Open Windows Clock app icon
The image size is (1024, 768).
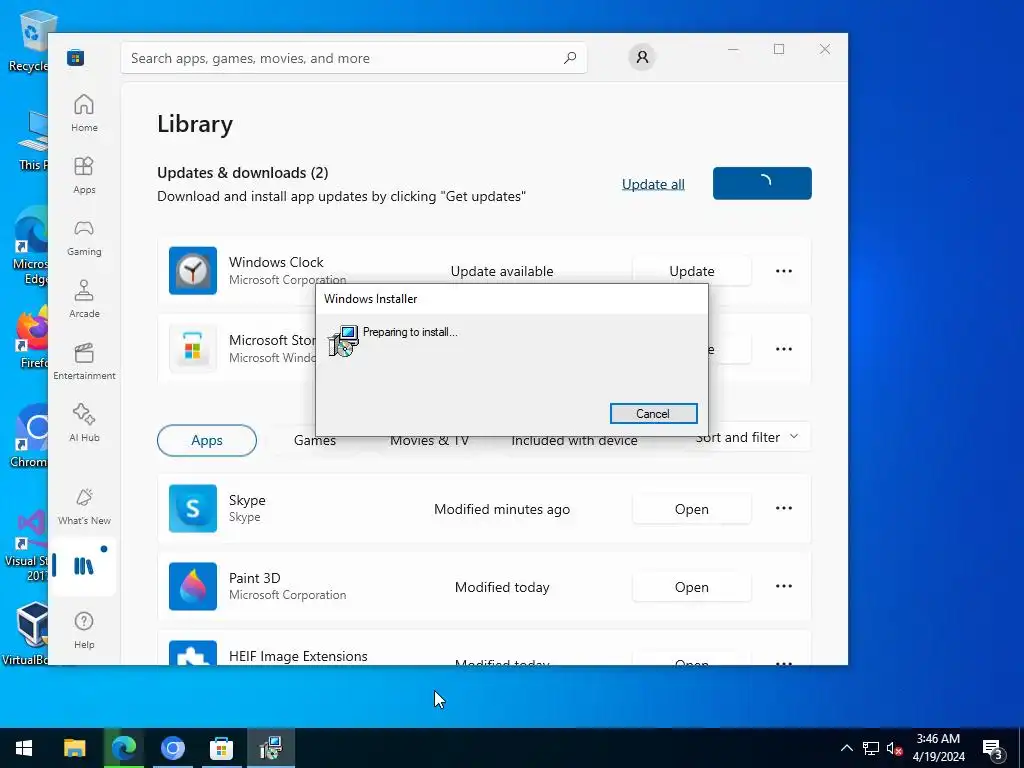[193, 270]
